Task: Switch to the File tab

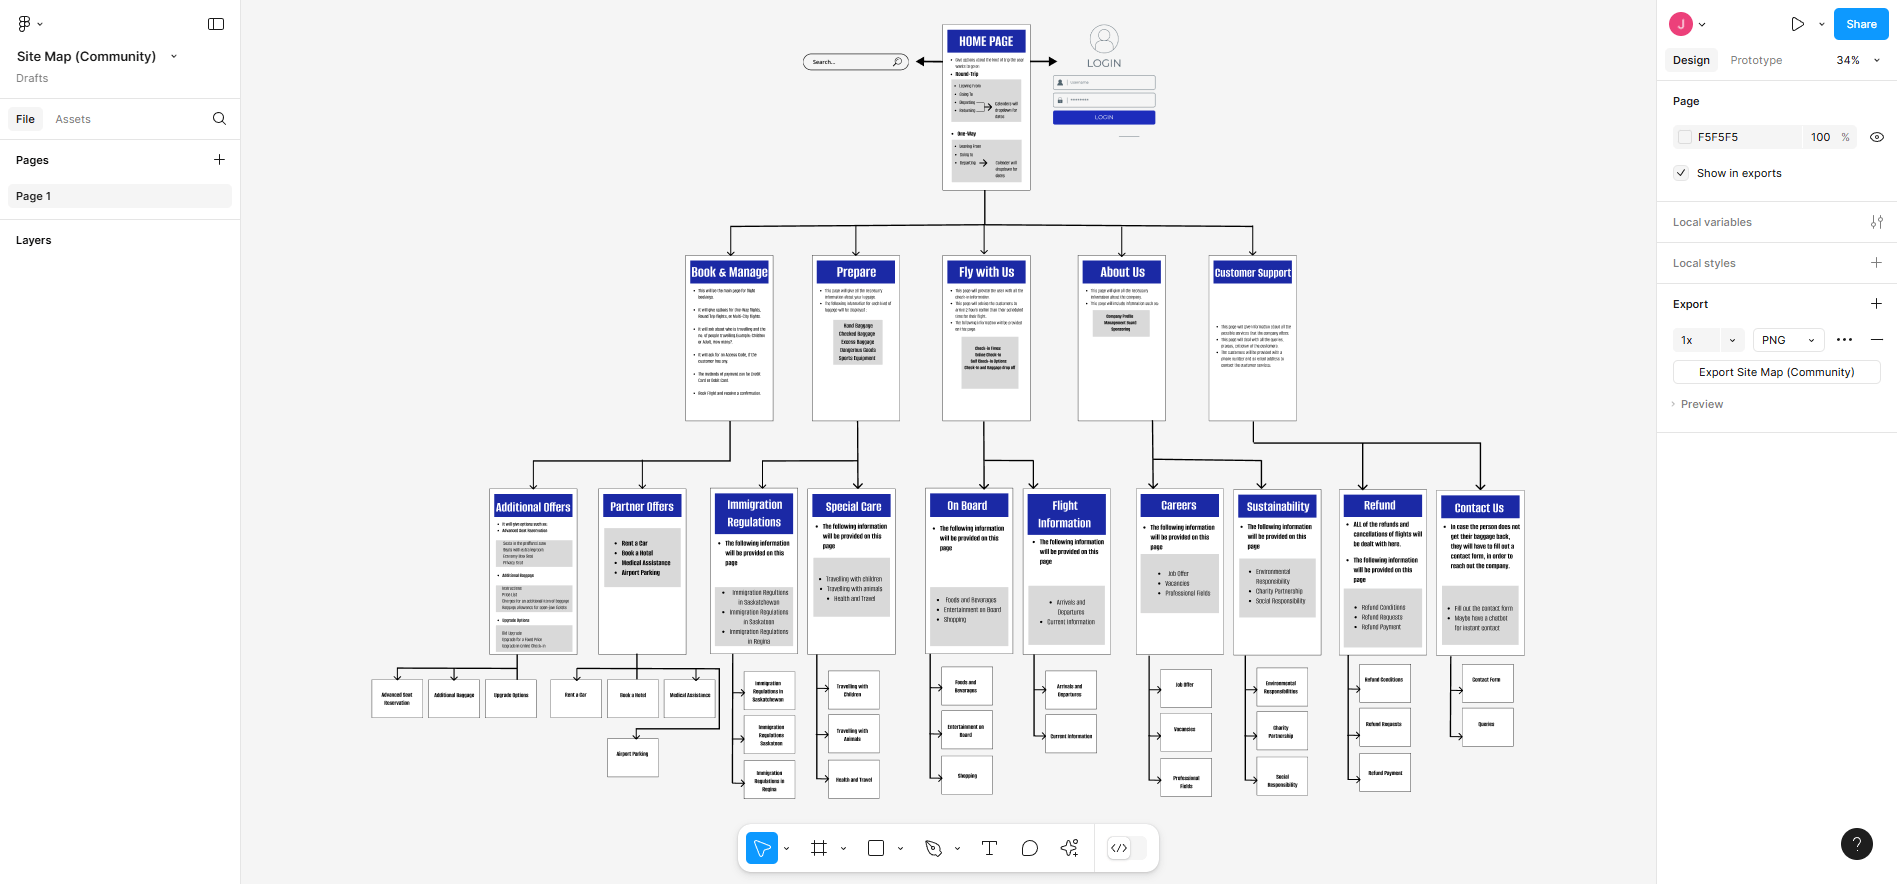Action: [25, 119]
